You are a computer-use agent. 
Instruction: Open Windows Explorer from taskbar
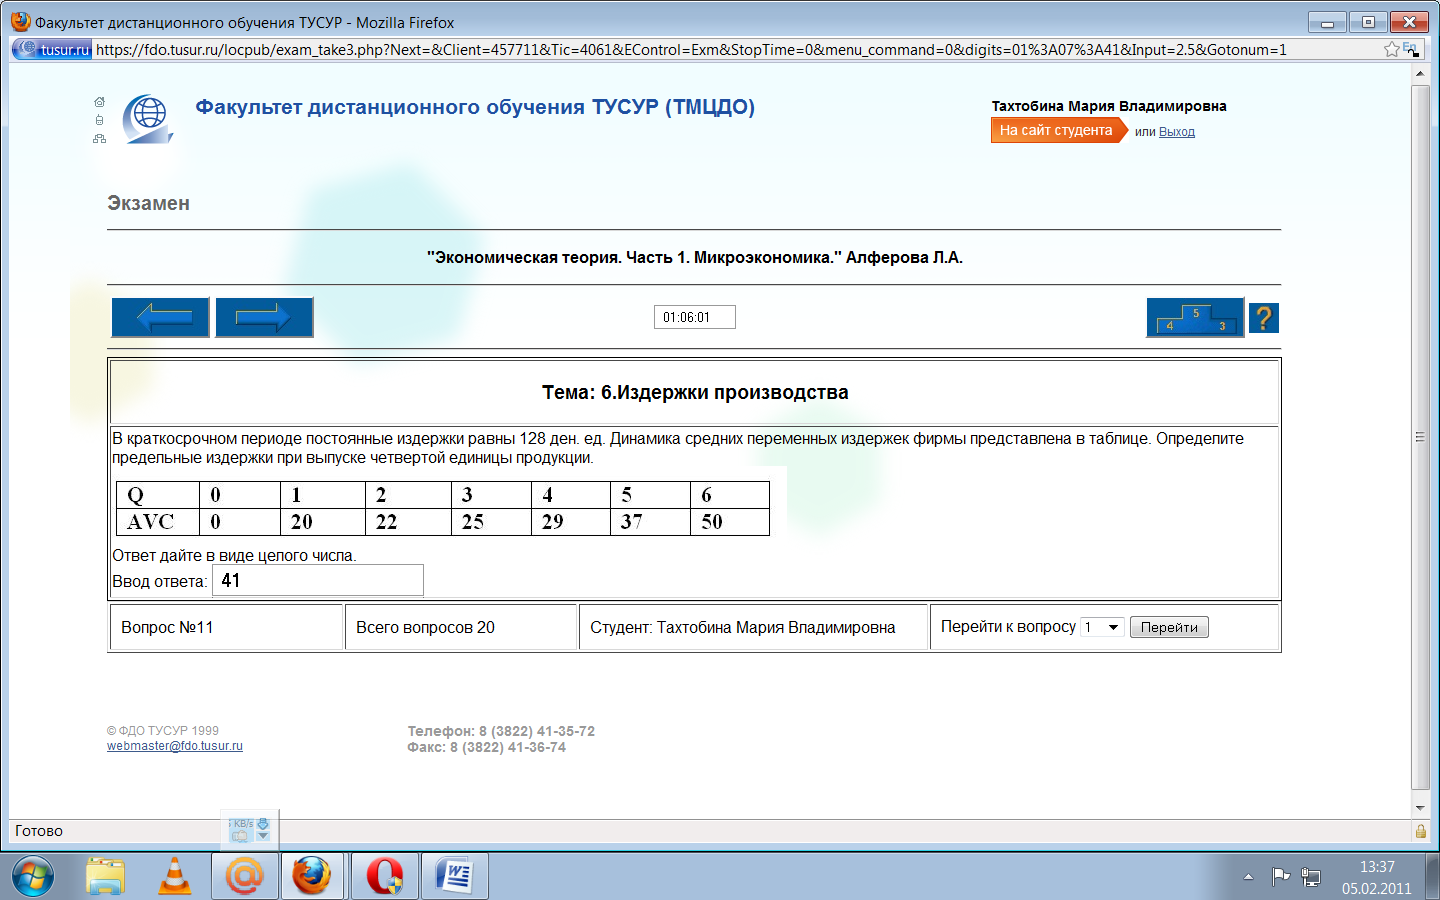(105, 876)
